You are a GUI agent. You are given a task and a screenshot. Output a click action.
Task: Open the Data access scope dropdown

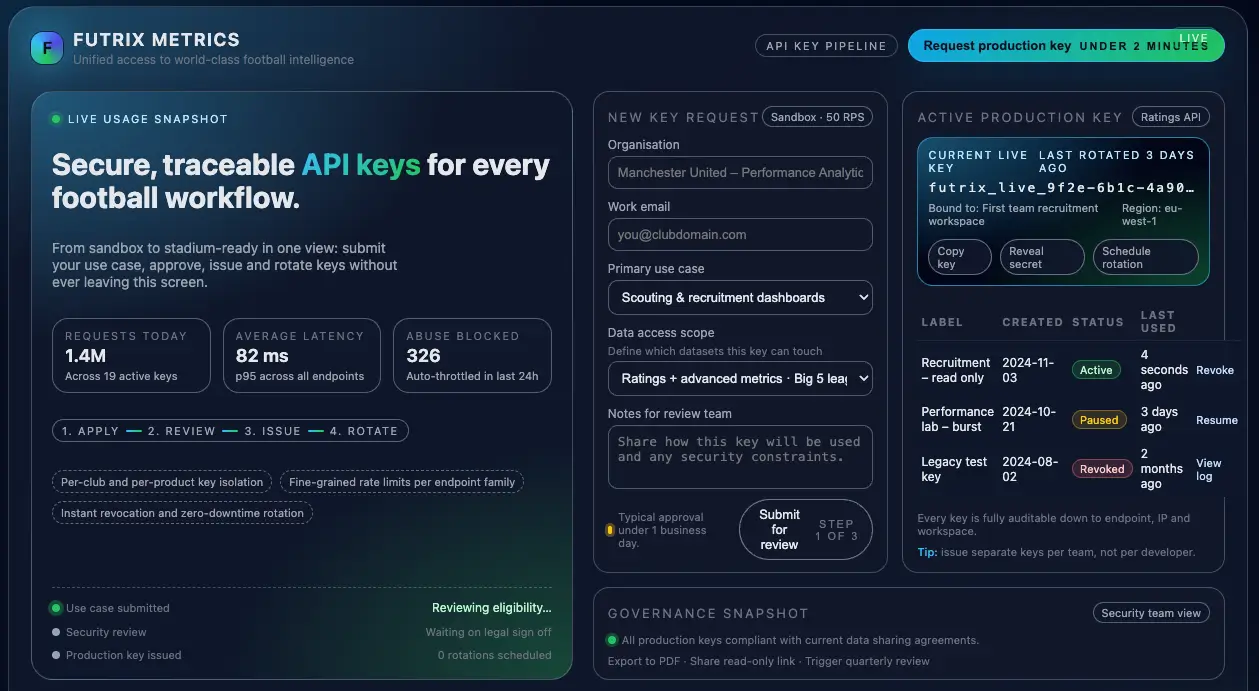[x=740, y=378]
